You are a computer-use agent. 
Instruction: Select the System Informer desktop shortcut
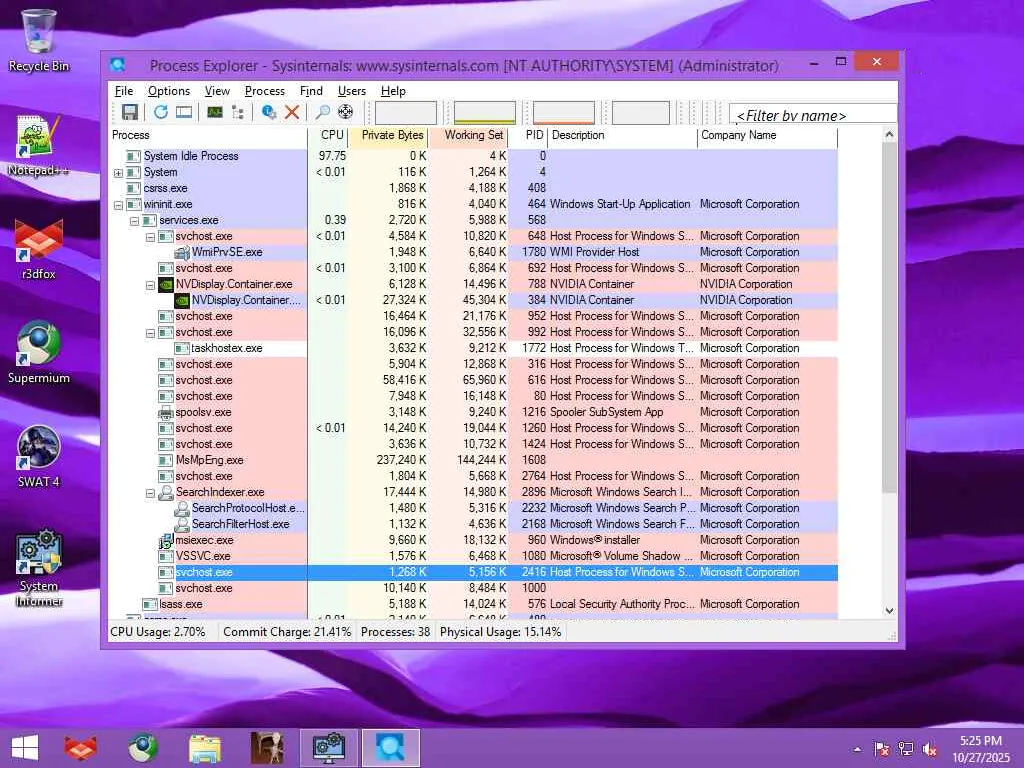[x=39, y=568]
